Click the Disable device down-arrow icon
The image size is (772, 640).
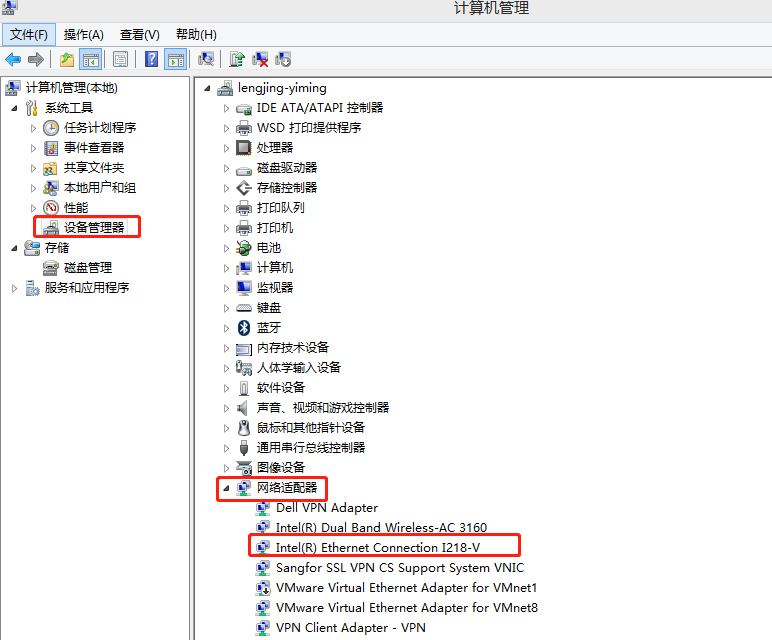tap(283, 60)
